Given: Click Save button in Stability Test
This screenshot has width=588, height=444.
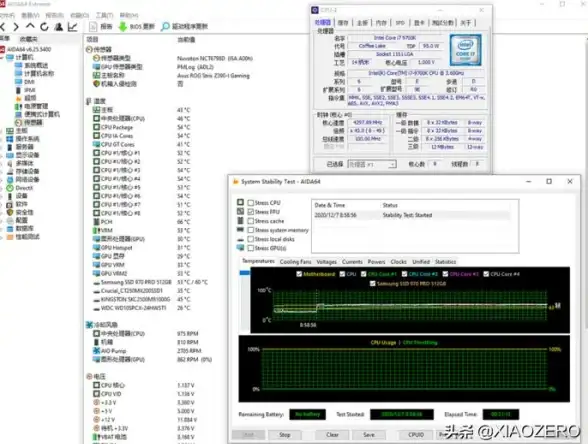Looking at the screenshot, I should pyautogui.click(x=369, y=435).
